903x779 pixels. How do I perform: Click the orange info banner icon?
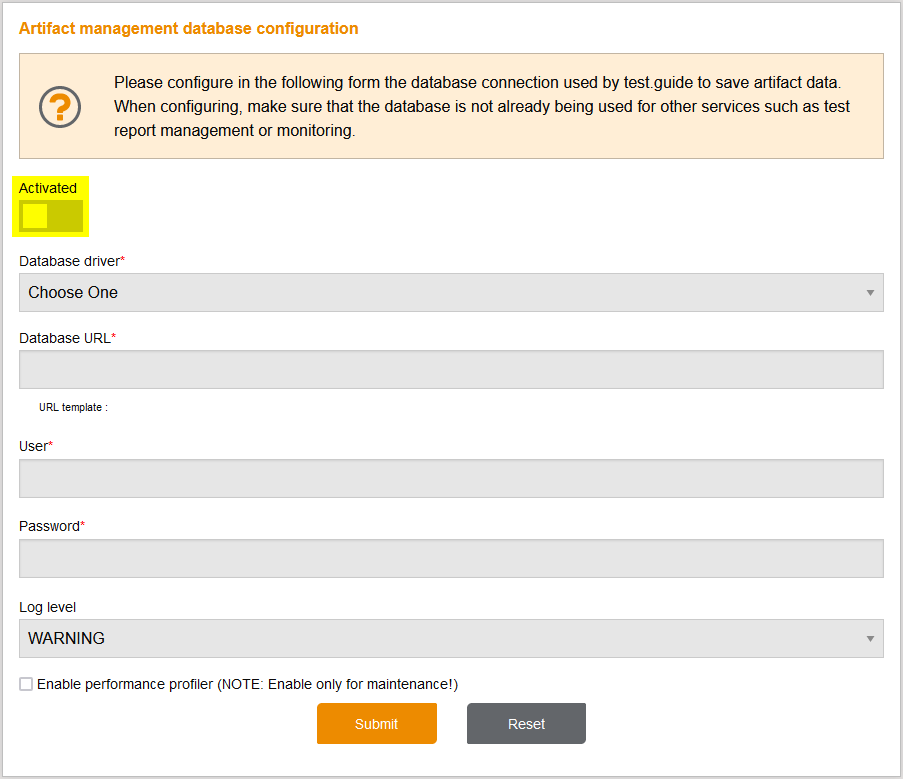pos(59,106)
